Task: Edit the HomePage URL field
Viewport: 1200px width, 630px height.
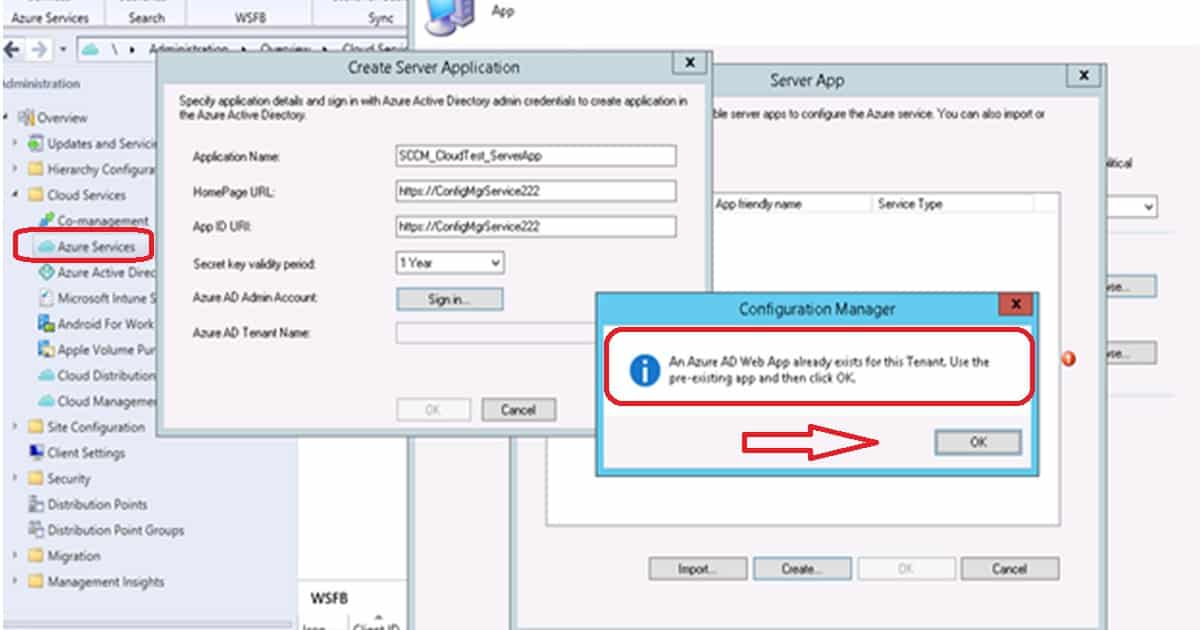Action: pyautogui.click(x=536, y=191)
